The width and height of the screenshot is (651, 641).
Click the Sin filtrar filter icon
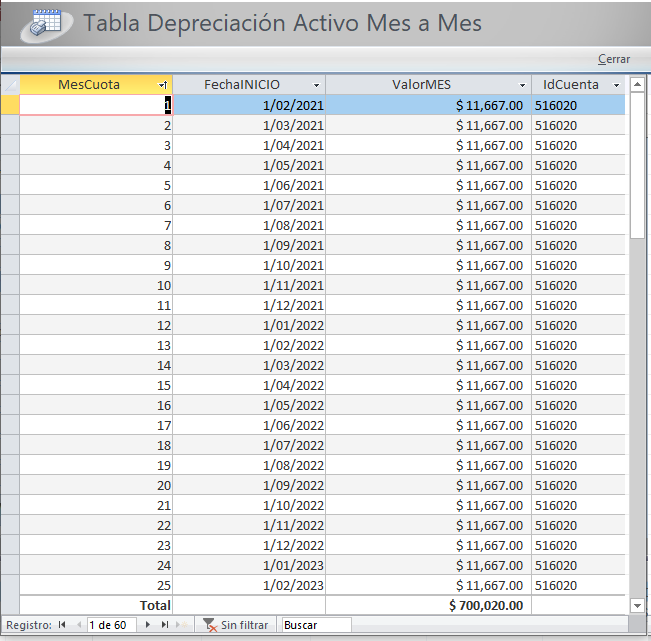click(x=209, y=625)
